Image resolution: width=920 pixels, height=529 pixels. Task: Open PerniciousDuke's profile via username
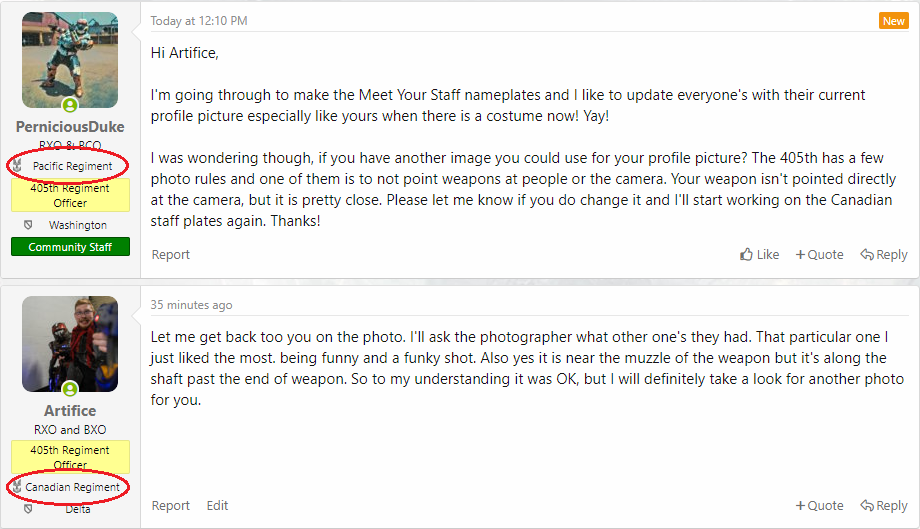pos(70,127)
